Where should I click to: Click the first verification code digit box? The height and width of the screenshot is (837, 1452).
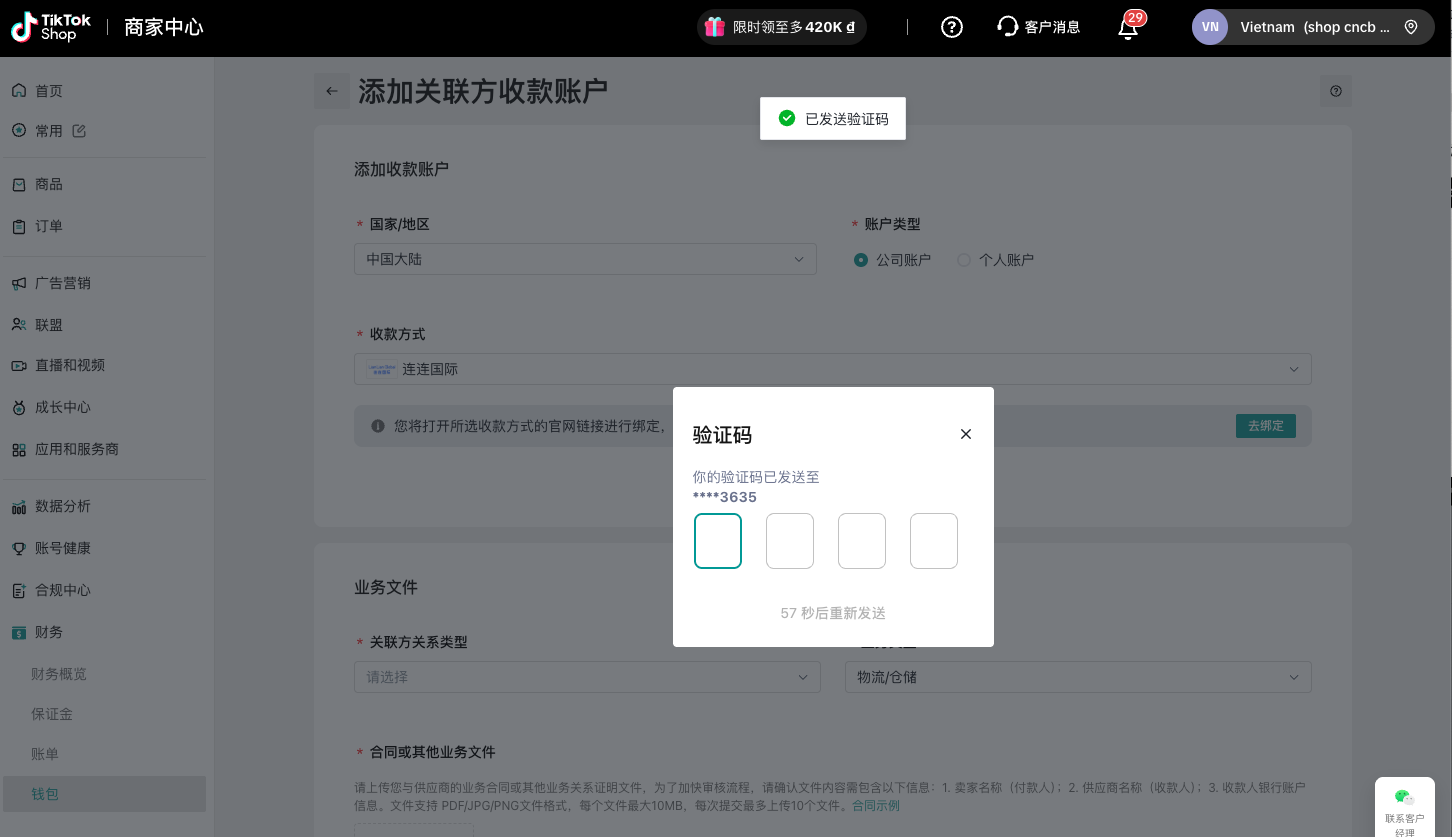718,541
